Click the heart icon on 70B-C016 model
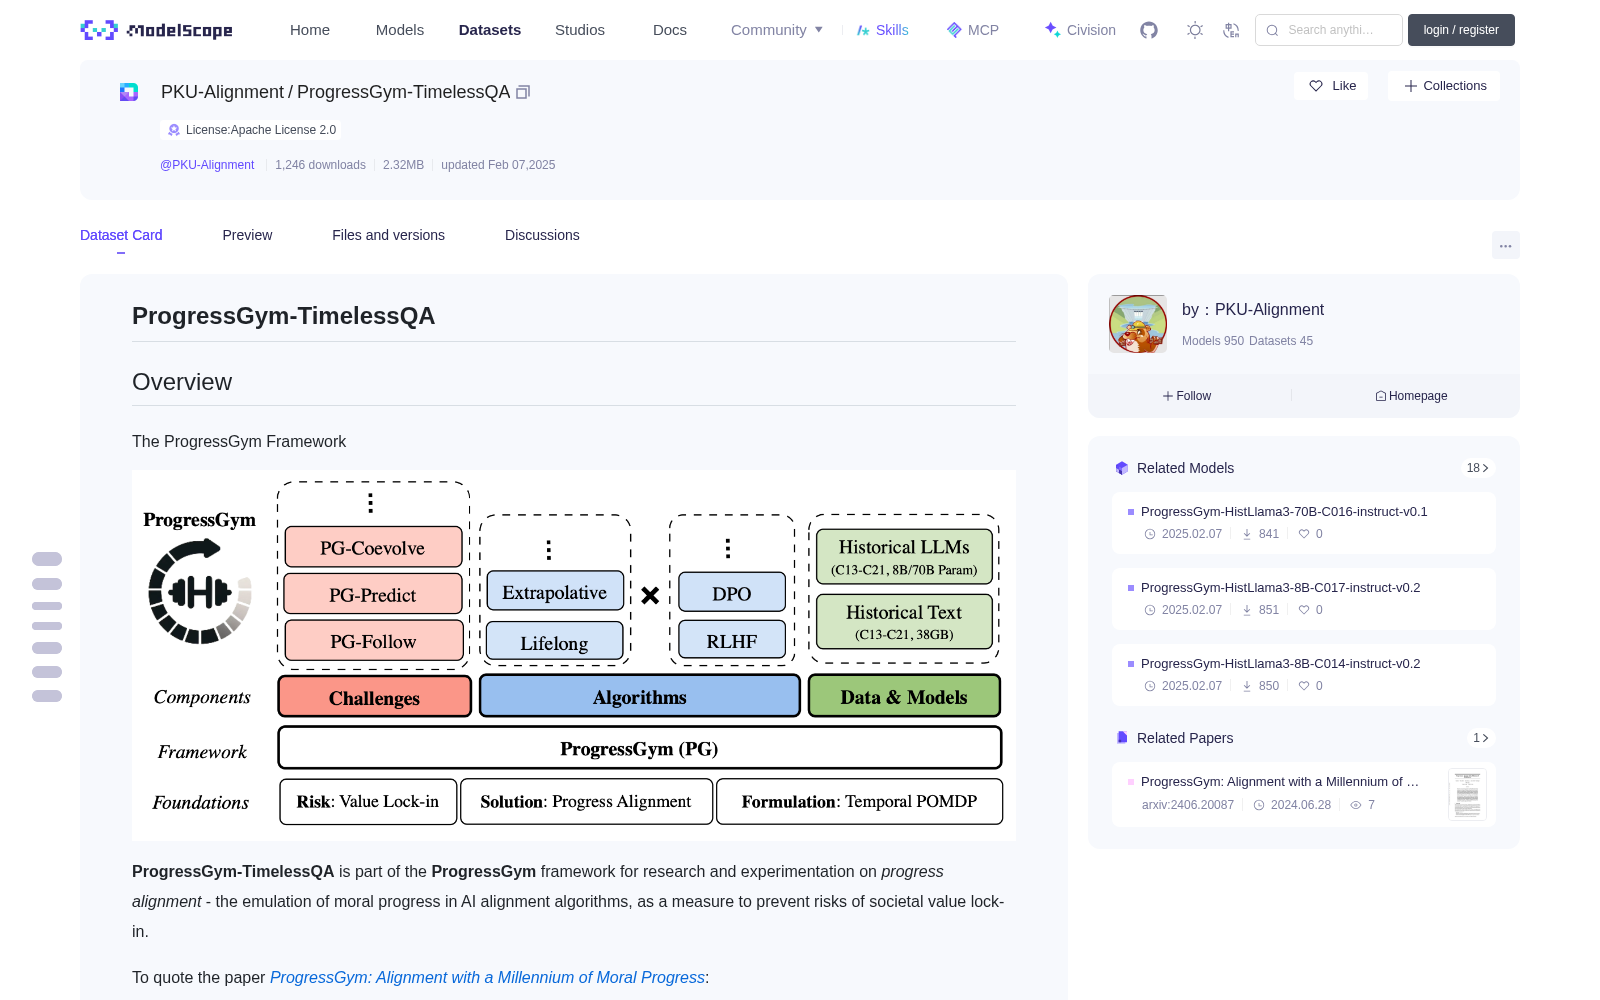The height and width of the screenshot is (1000, 1600). (1304, 534)
